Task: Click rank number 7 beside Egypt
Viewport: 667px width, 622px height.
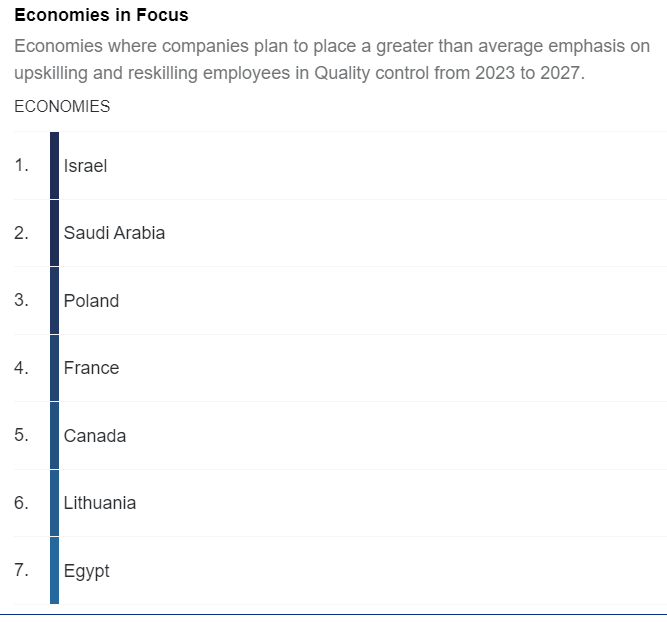Action: 22,571
